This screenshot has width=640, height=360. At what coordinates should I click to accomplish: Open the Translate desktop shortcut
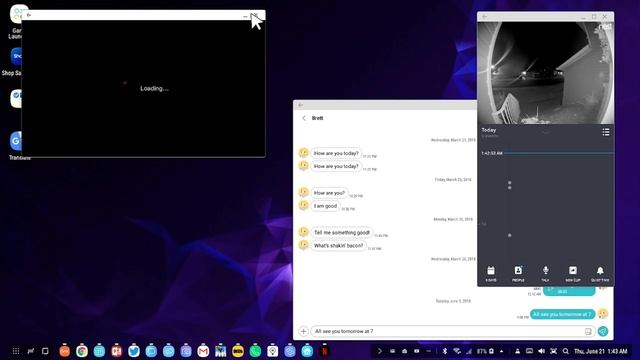click(16, 145)
